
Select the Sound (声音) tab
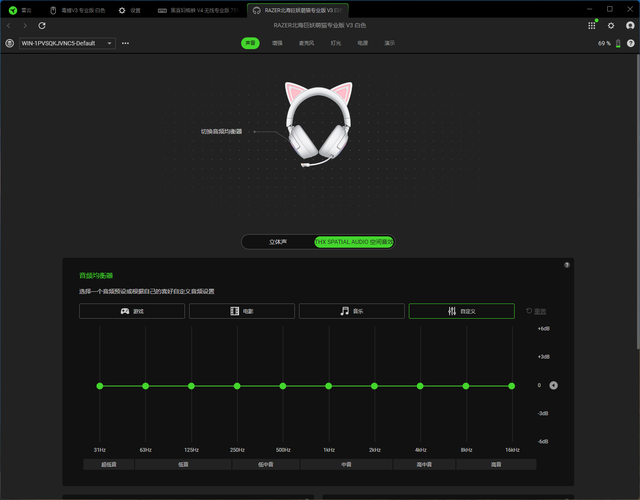pos(250,43)
